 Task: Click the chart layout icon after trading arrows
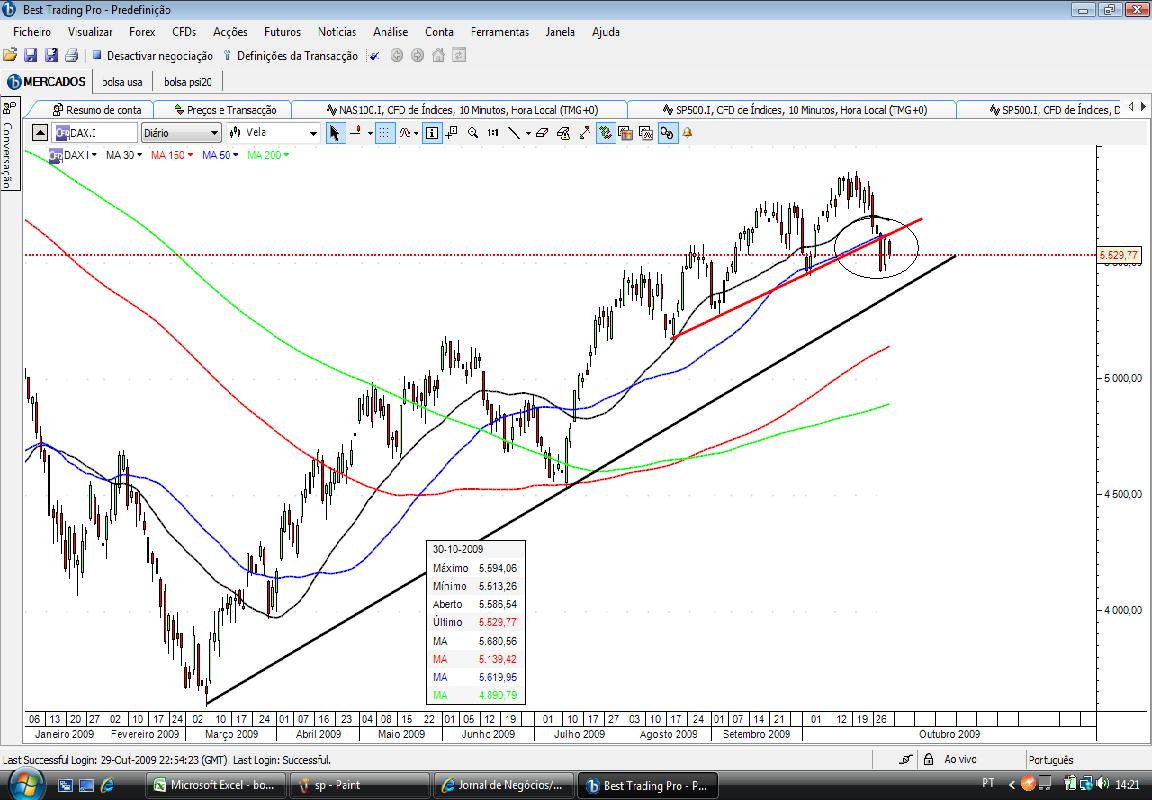pyautogui.click(x=625, y=133)
